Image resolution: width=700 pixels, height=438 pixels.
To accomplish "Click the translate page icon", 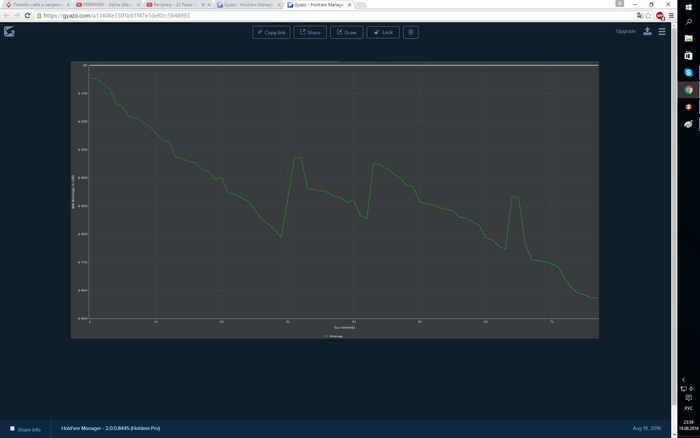I will [640, 15].
